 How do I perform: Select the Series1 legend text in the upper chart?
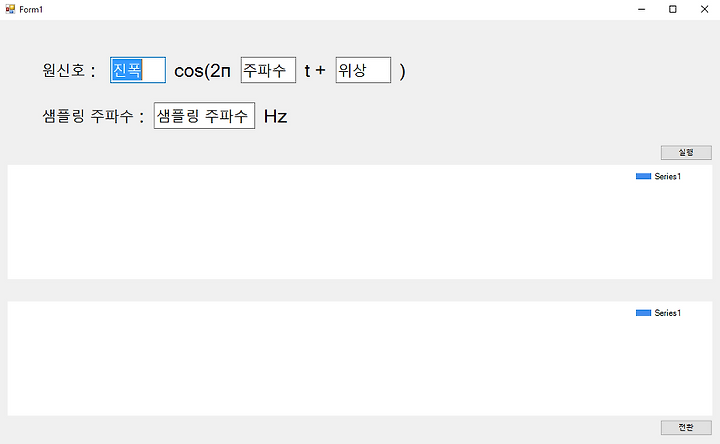point(668,176)
